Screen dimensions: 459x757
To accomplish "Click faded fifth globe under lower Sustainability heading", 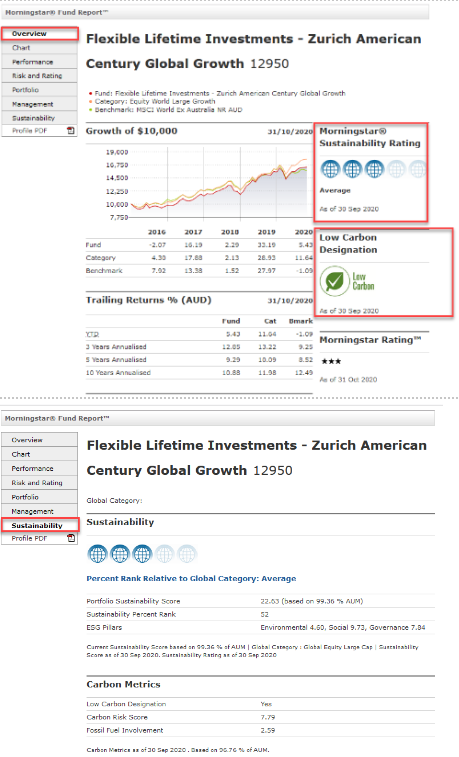I will click(186, 554).
